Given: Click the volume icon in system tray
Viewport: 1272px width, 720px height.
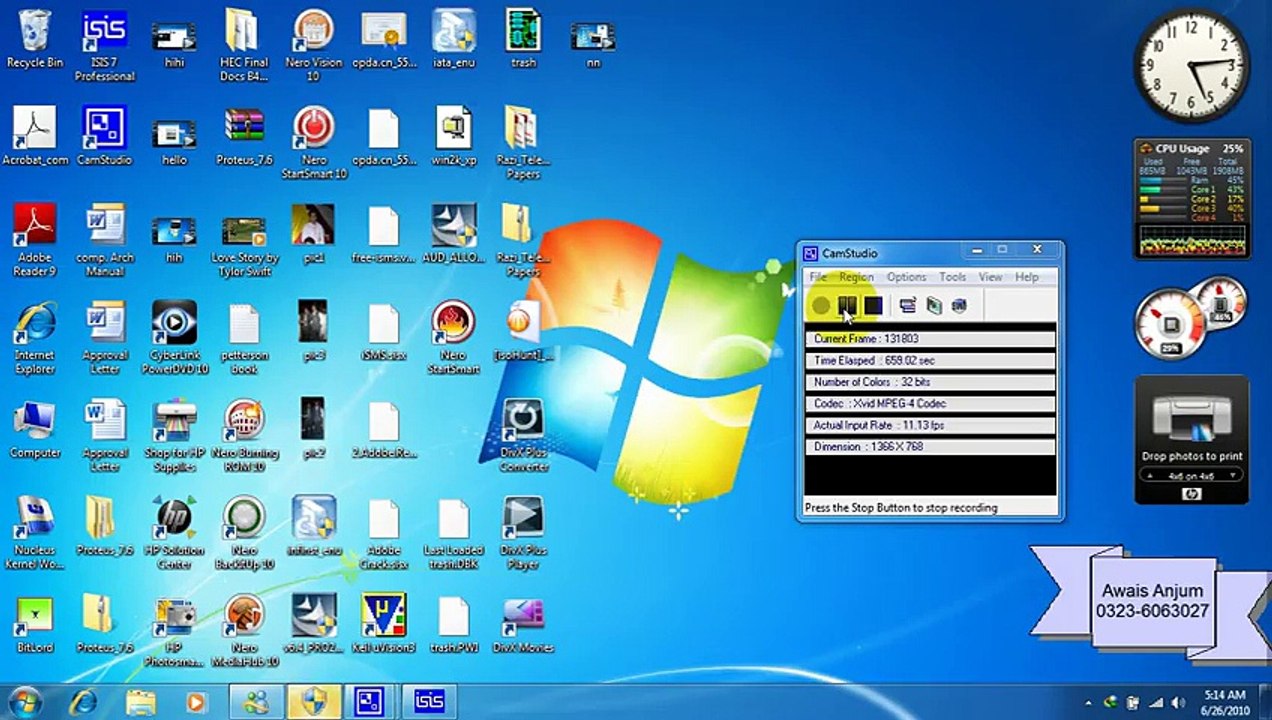Looking at the screenshot, I should [x=1177, y=703].
